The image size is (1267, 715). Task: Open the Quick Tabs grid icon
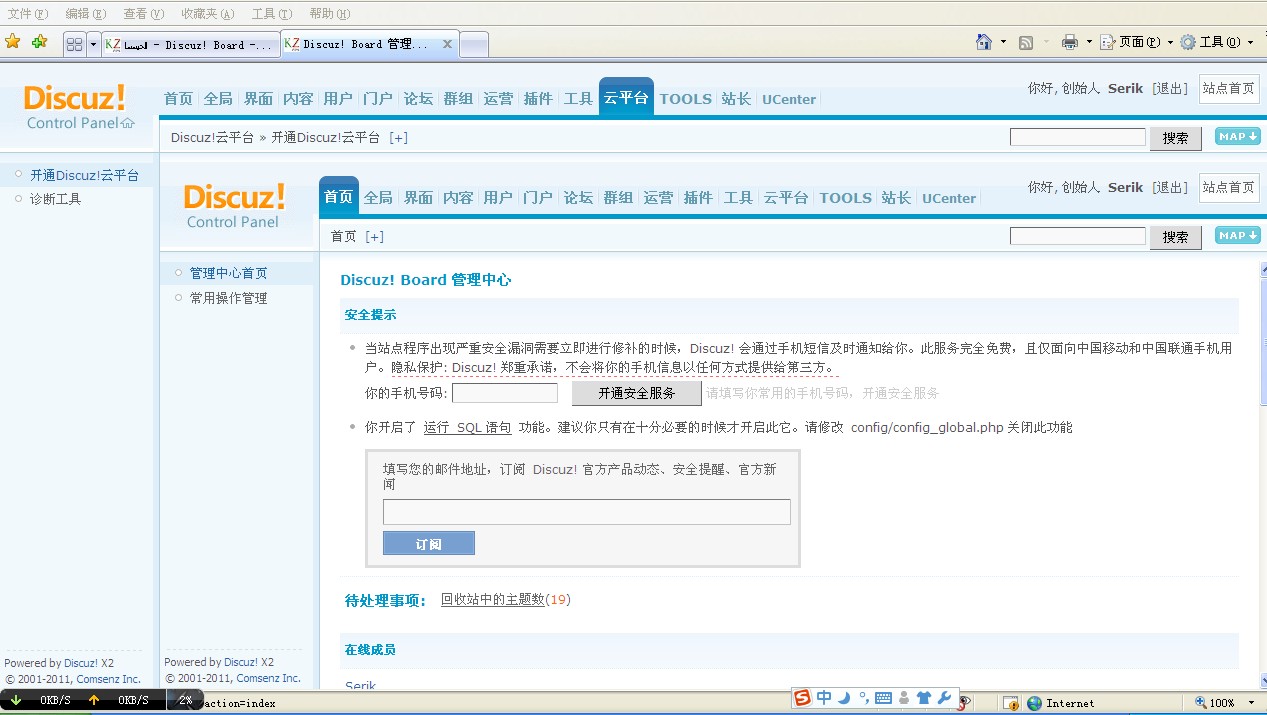(74, 44)
